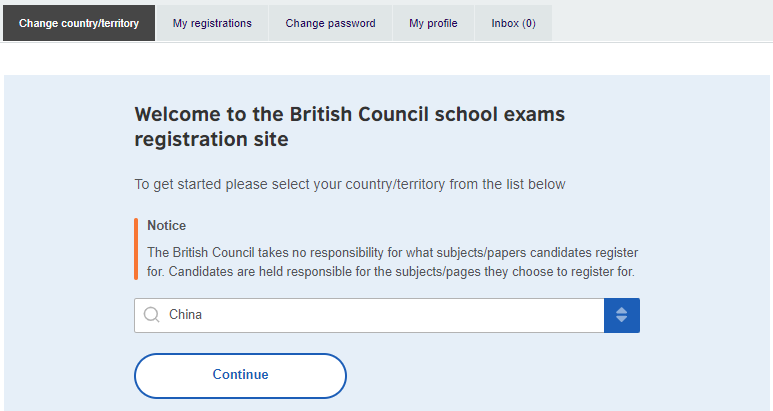773x411 pixels.
Task: Click the magnifying glass search icon
Action: click(x=151, y=314)
